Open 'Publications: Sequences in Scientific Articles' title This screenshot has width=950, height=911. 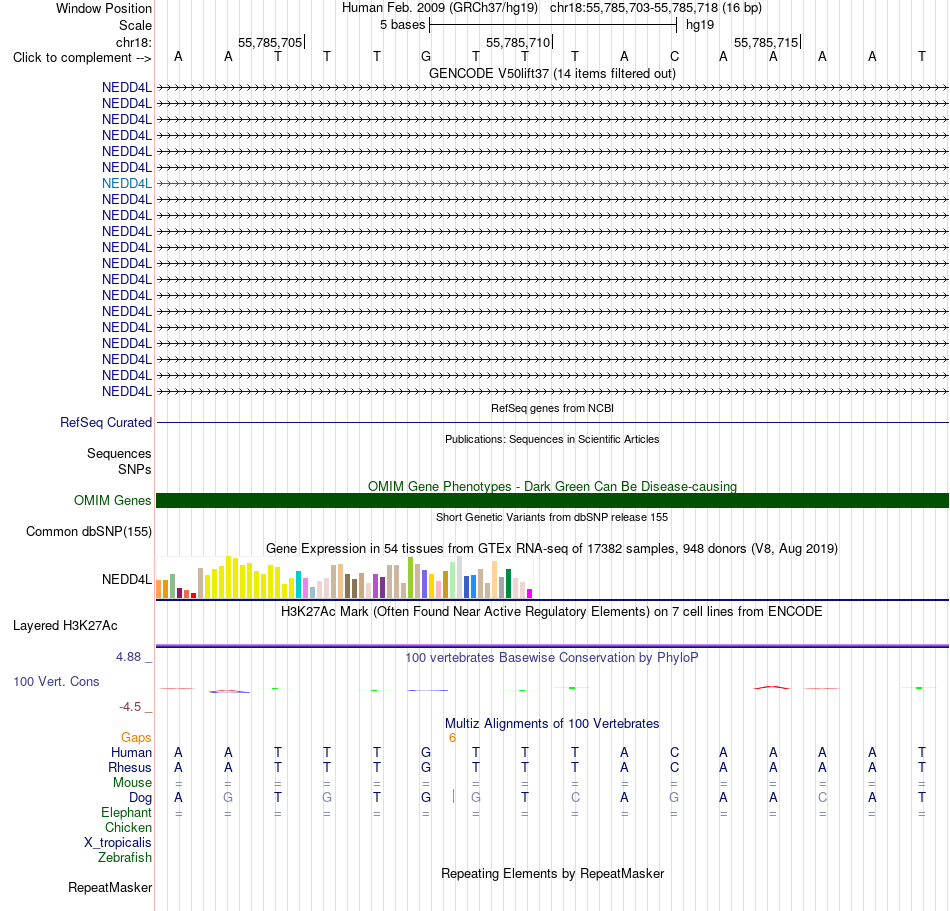[x=552, y=439]
